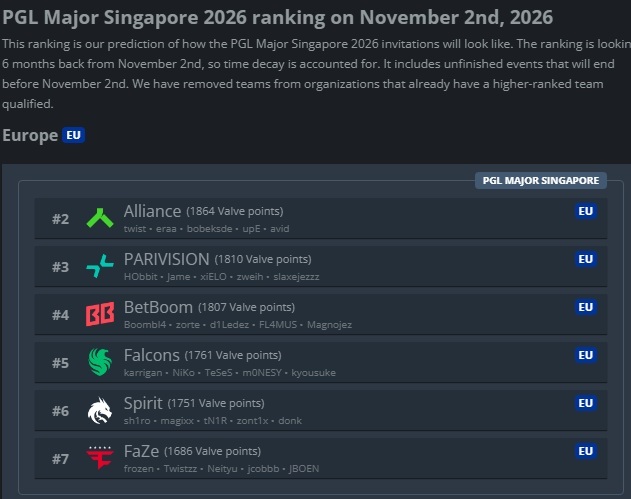
Task: Open the PARIVISION team name link
Action: click(166, 259)
